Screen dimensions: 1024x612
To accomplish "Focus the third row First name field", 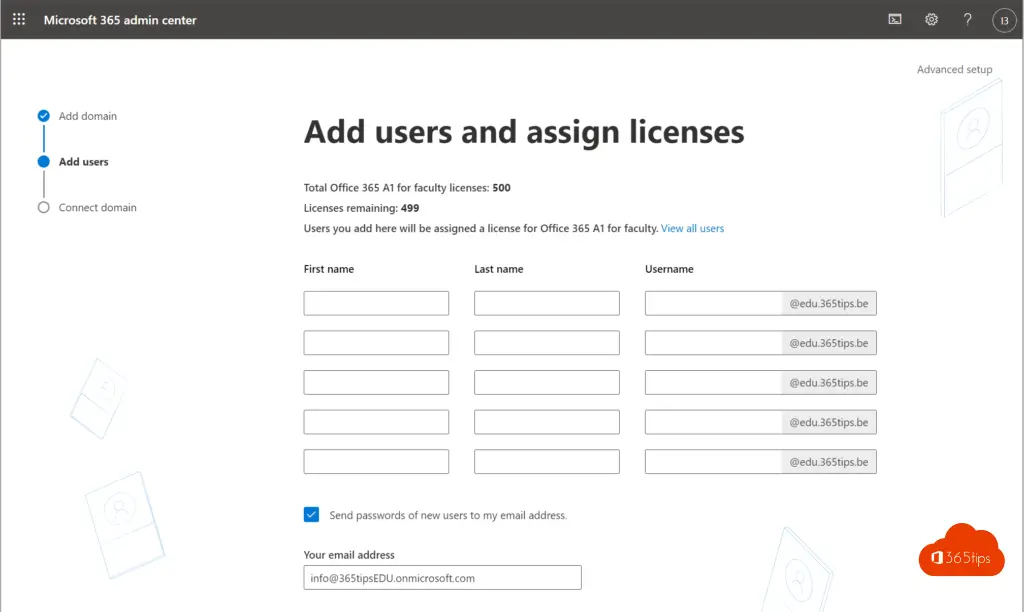I will tap(376, 383).
